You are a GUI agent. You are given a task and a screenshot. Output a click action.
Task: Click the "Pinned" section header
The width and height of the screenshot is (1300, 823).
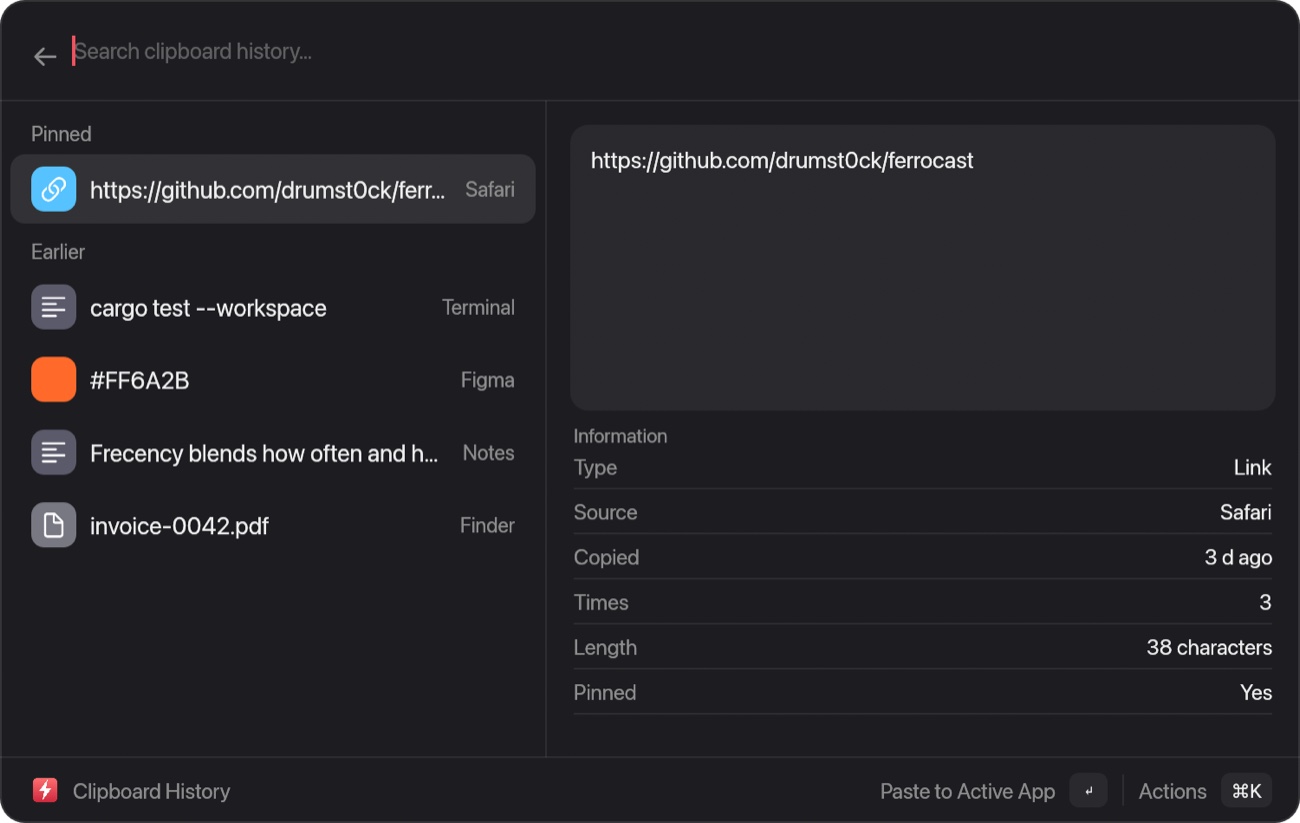click(x=61, y=134)
